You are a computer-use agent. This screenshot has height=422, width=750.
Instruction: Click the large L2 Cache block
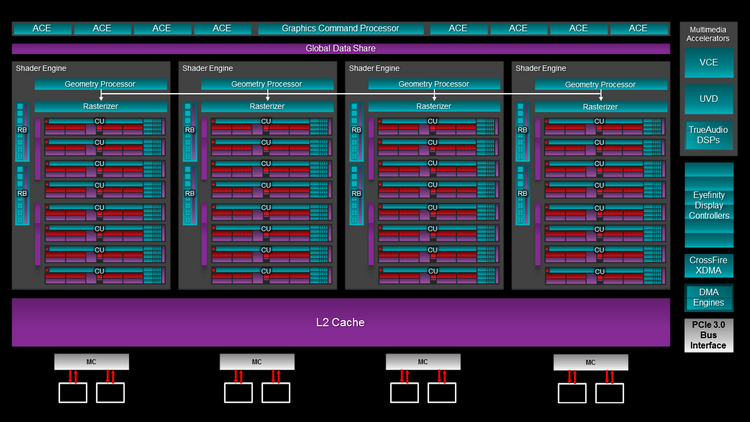(341, 322)
